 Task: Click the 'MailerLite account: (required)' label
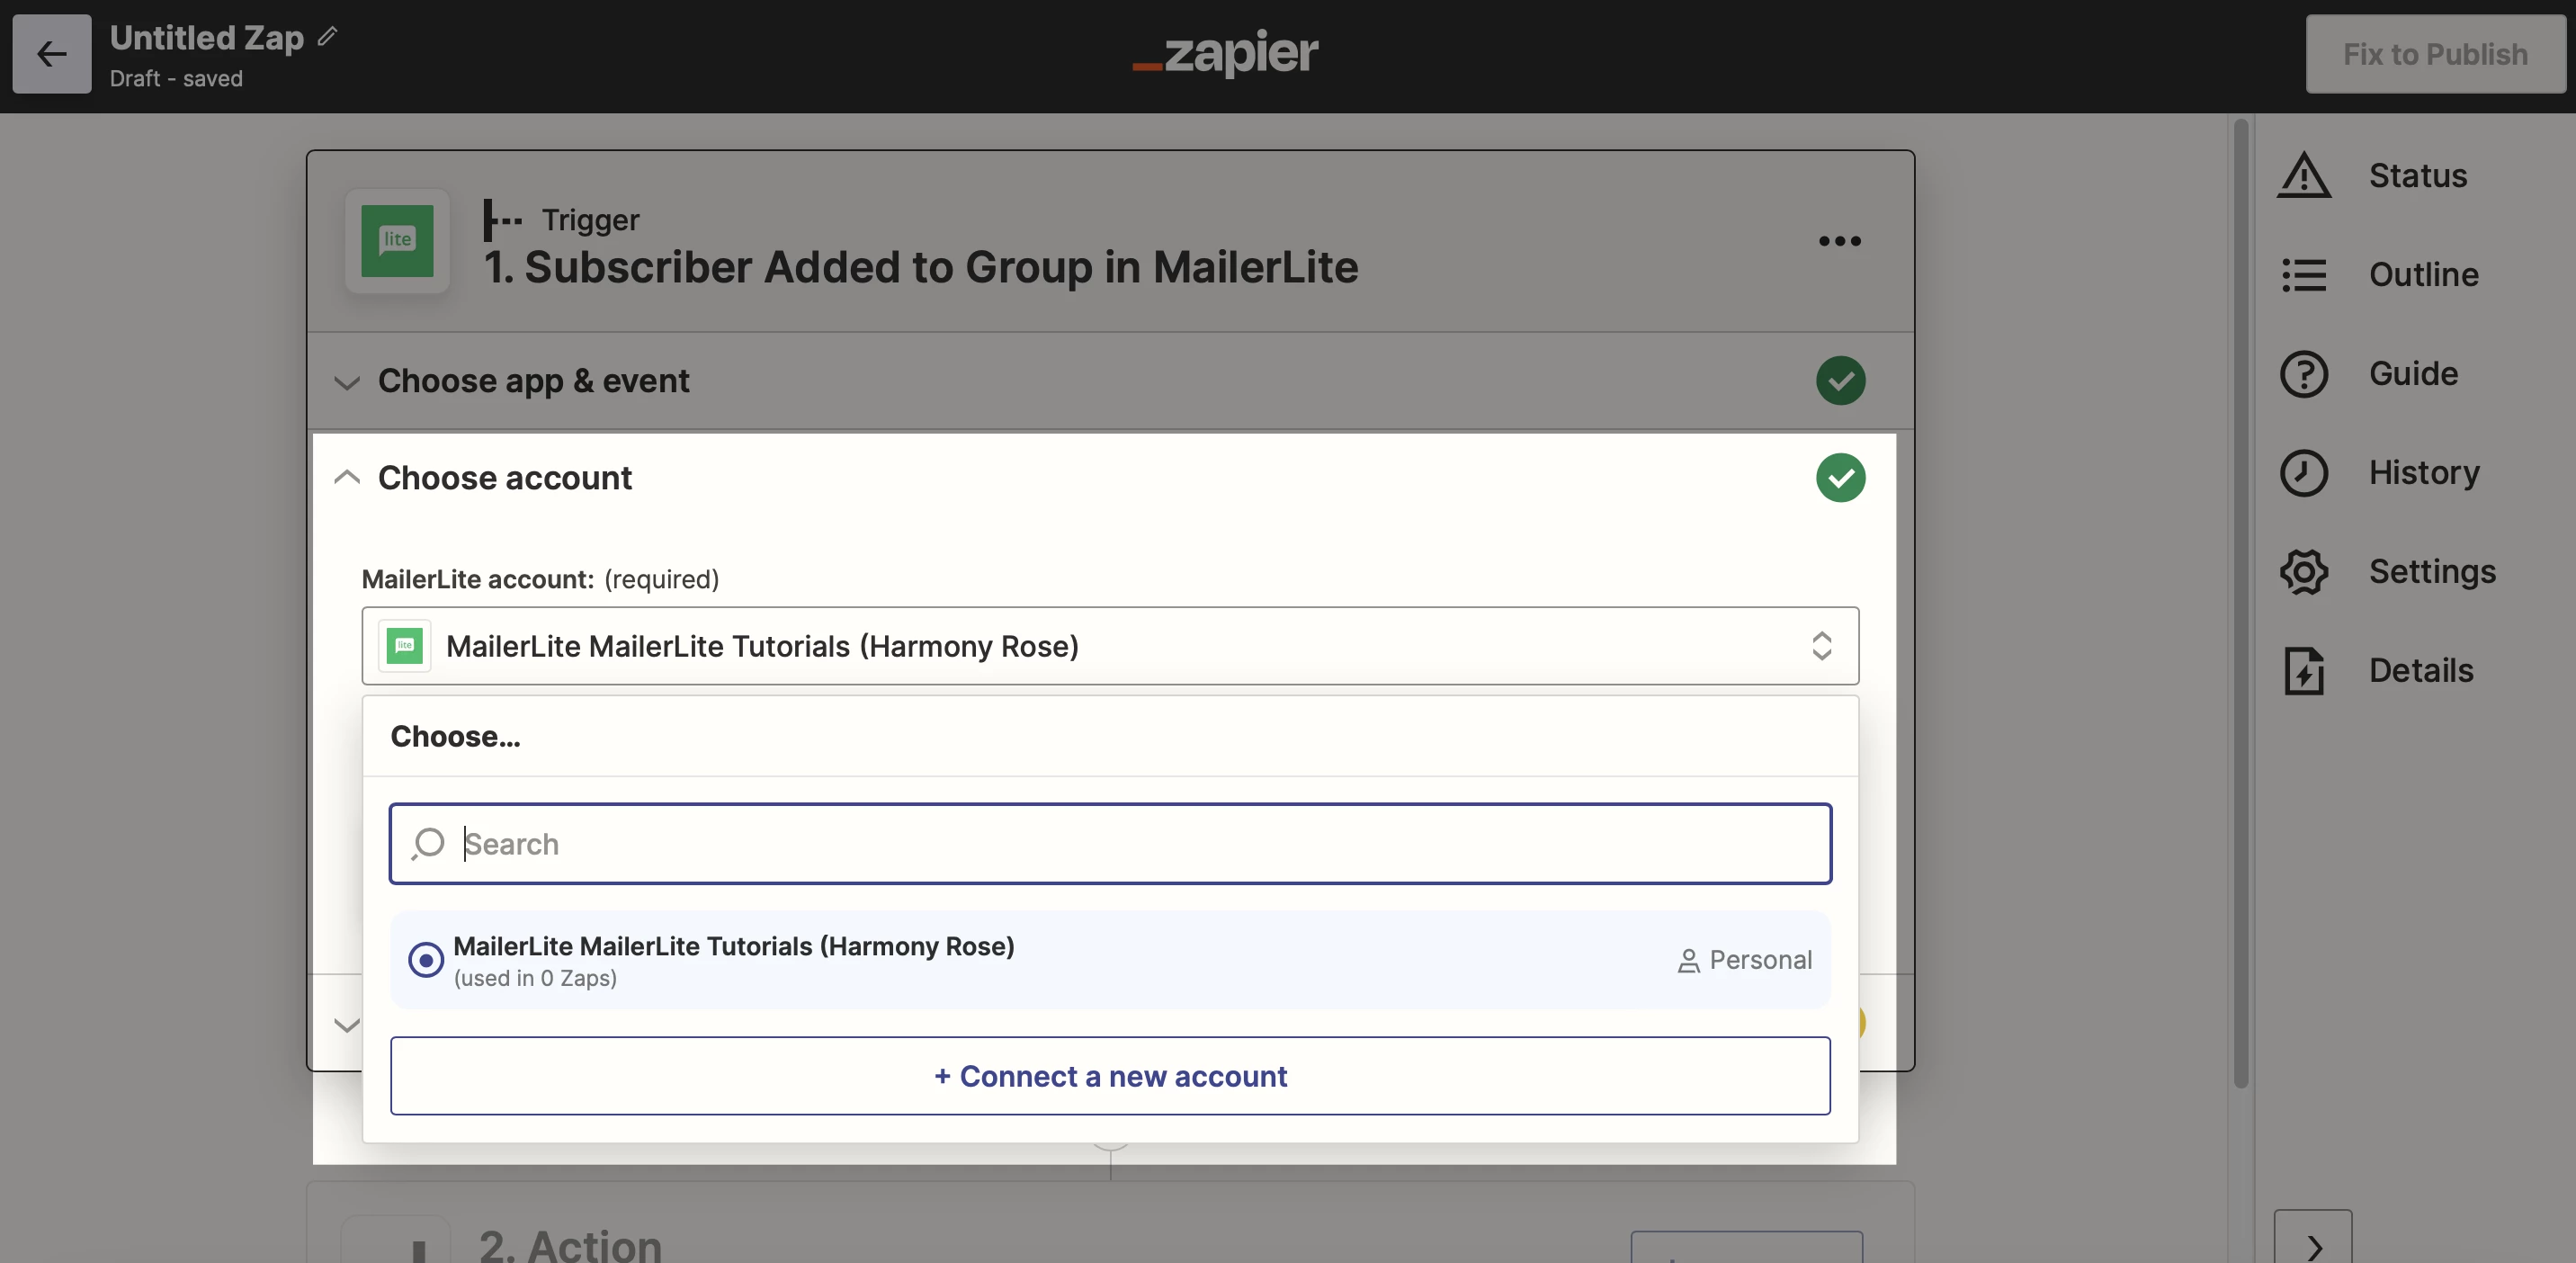540,580
